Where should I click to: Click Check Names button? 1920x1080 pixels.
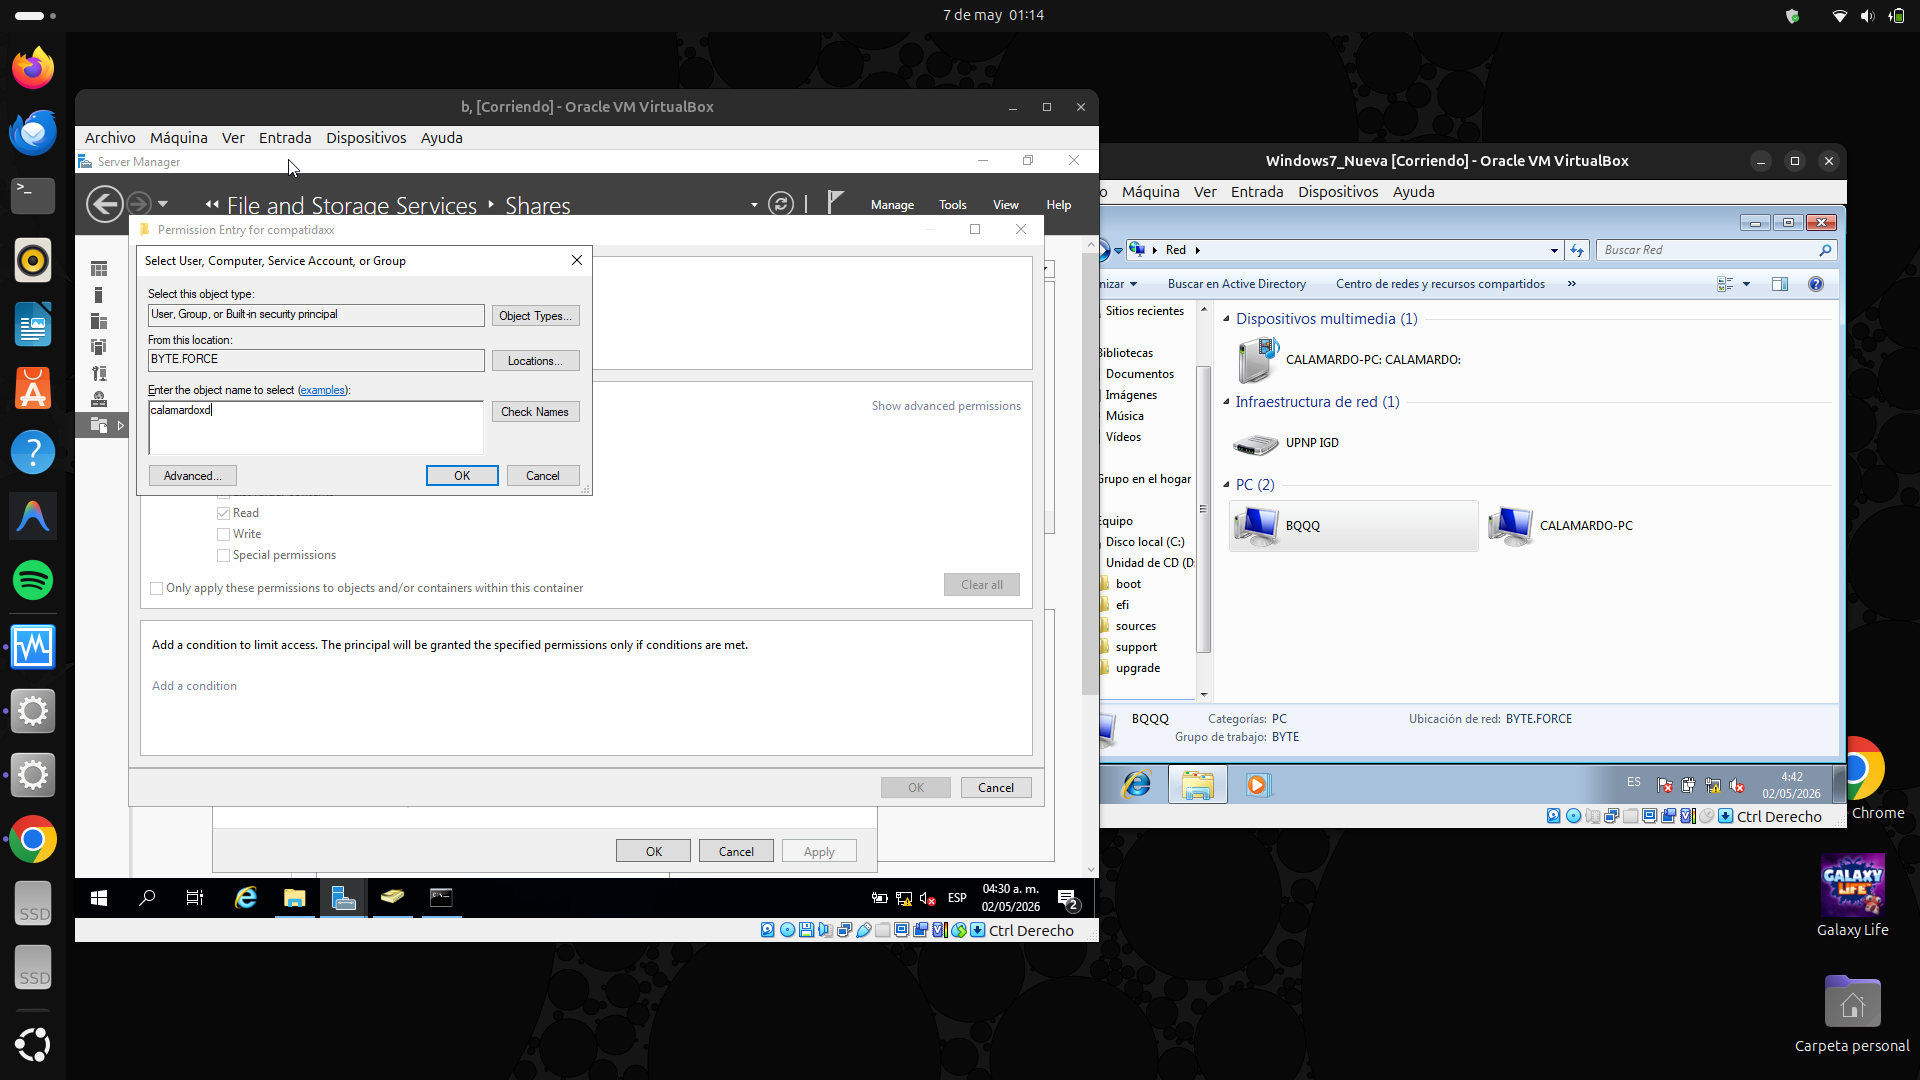(x=535, y=412)
